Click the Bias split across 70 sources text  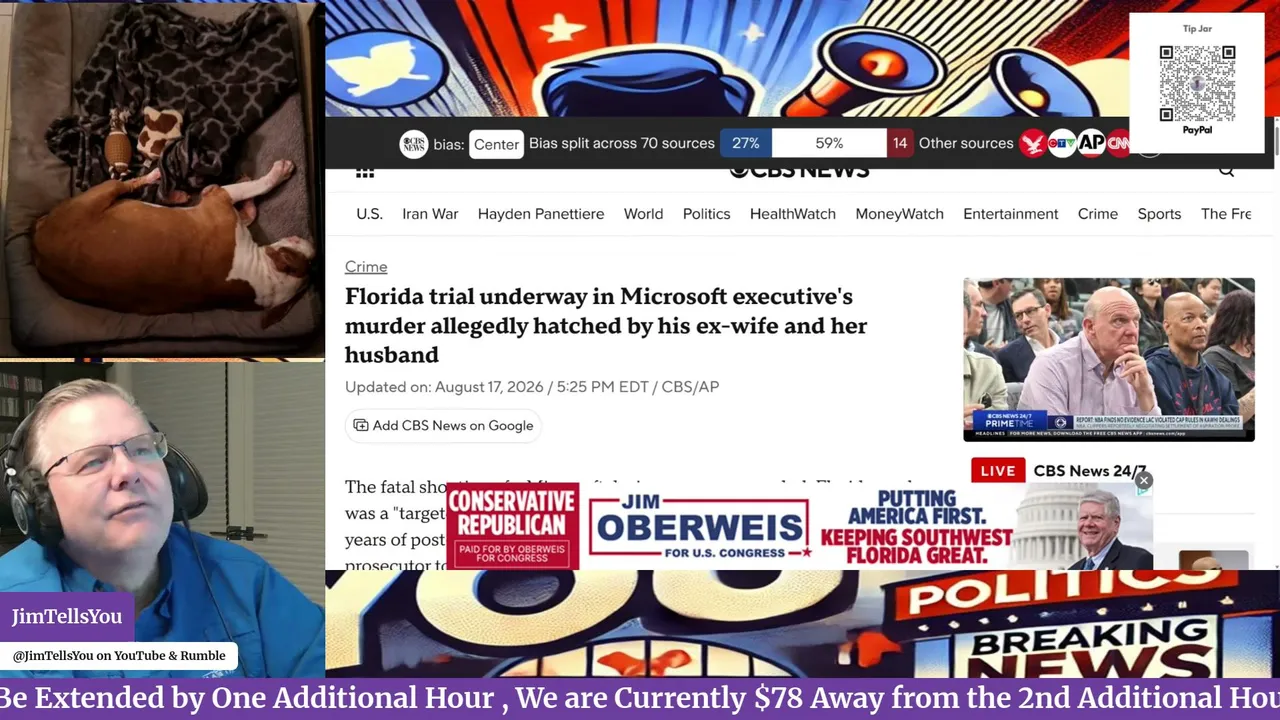(x=622, y=143)
